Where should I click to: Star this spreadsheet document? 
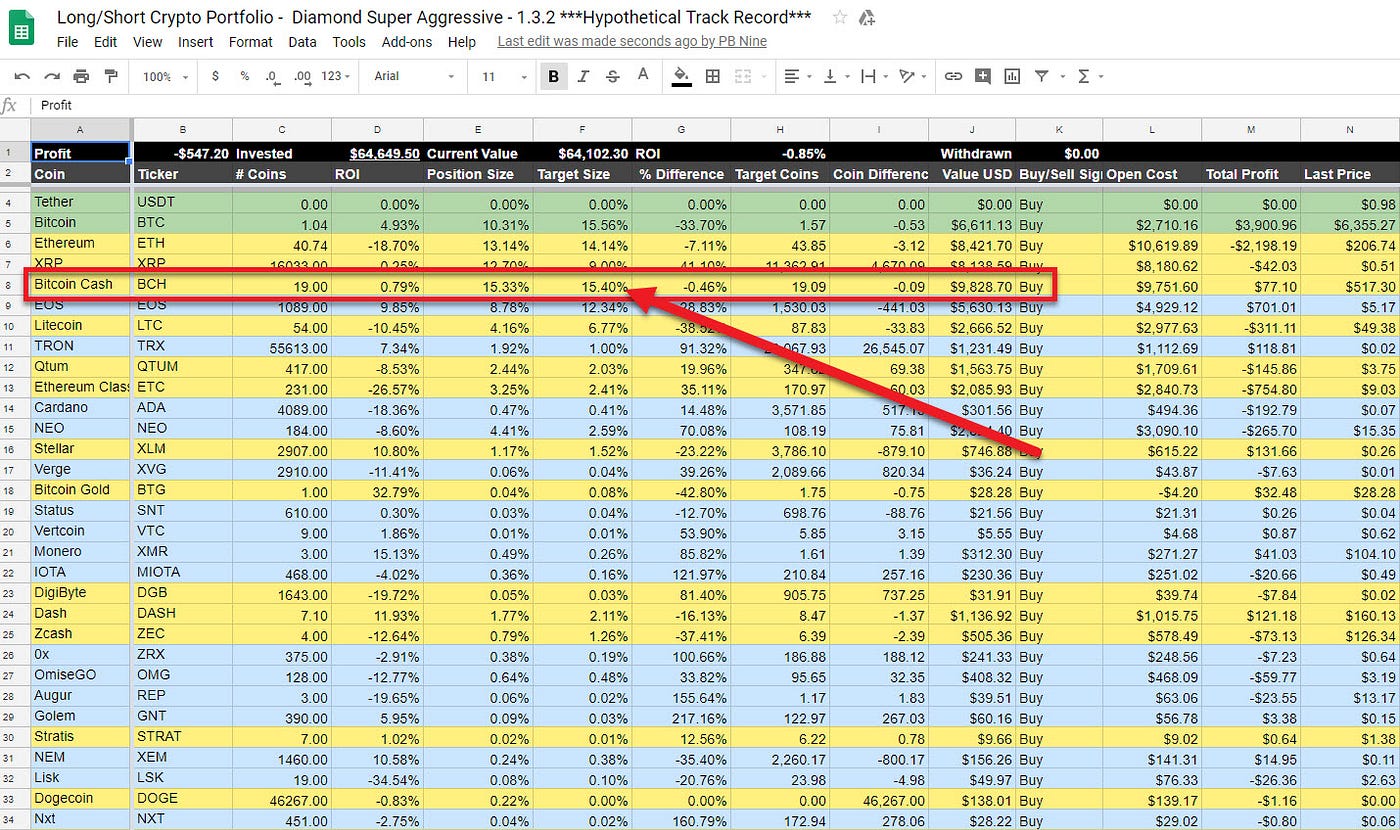coord(840,17)
